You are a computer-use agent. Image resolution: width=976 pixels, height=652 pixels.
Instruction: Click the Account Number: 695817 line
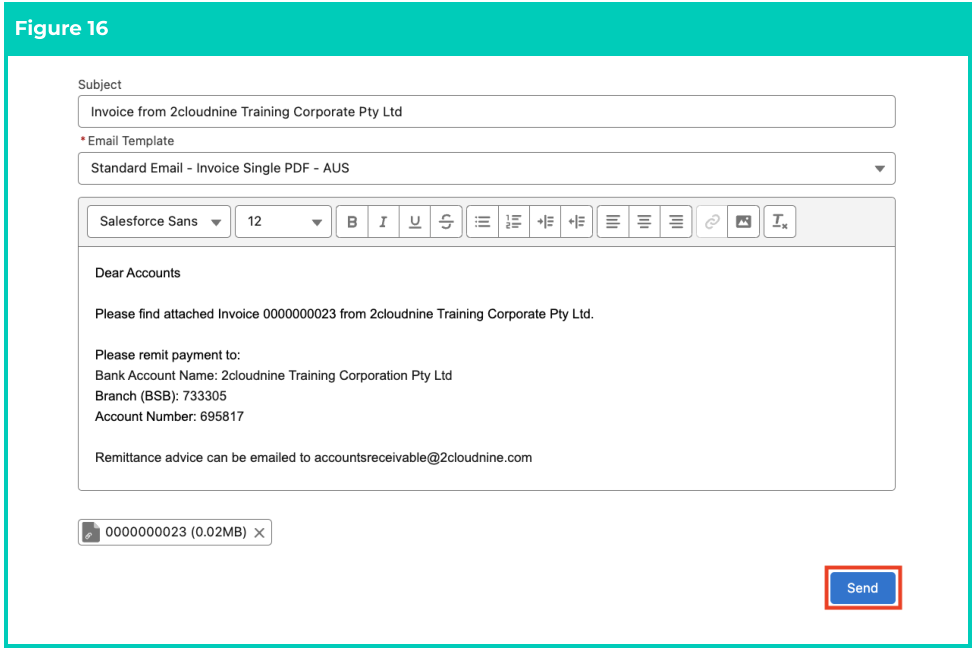tap(169, 417)
